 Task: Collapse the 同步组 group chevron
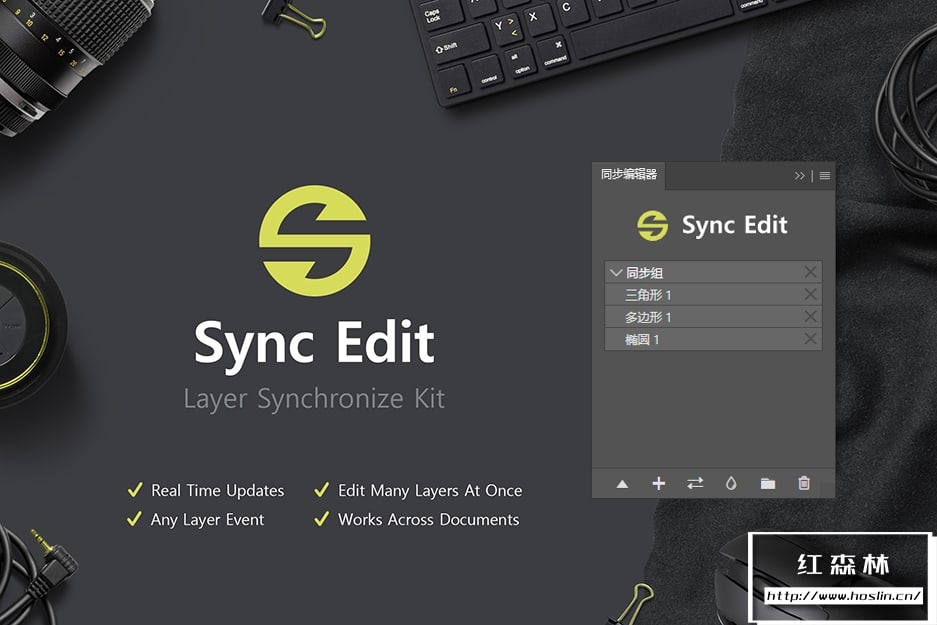click(x=616, y=272)
